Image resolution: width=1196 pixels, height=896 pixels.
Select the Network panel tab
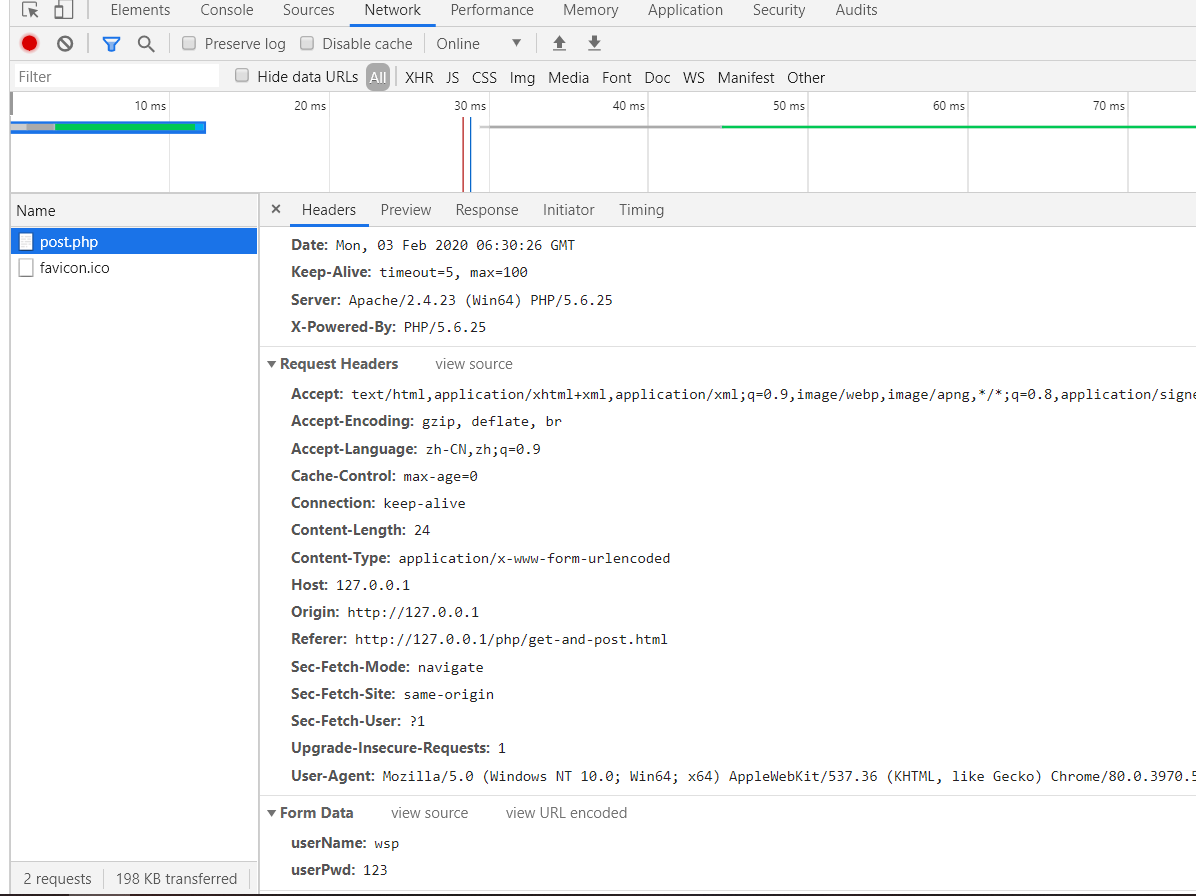[x=392, y=10]
